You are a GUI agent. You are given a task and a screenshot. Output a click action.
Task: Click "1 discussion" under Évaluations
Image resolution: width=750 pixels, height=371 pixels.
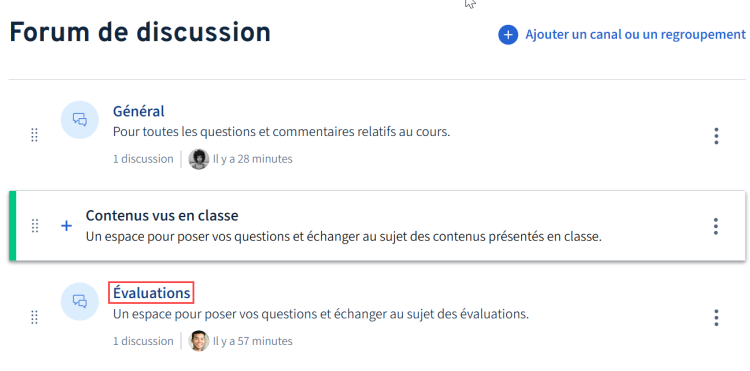(143, 341)
